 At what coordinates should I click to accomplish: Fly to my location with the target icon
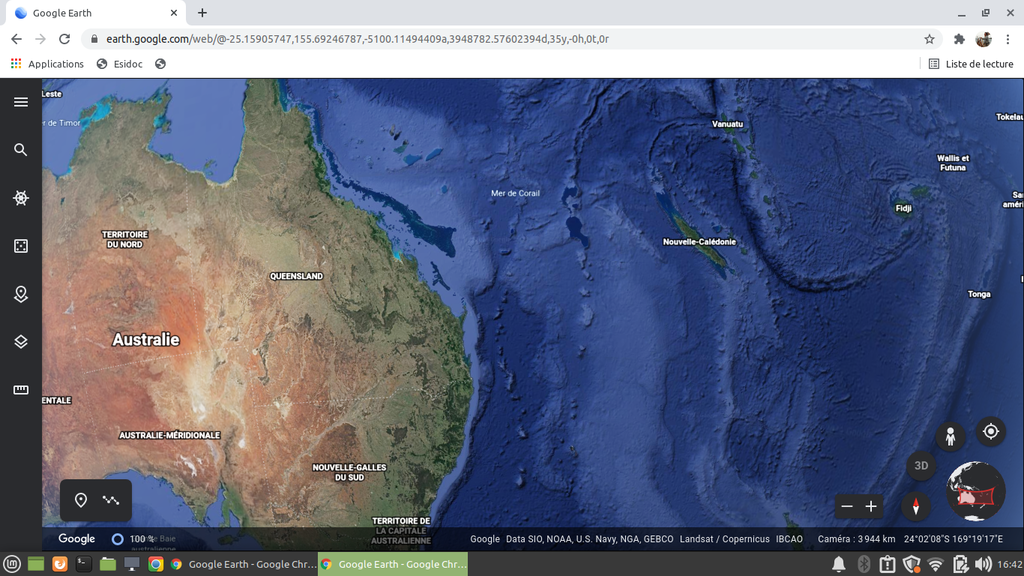991,431
